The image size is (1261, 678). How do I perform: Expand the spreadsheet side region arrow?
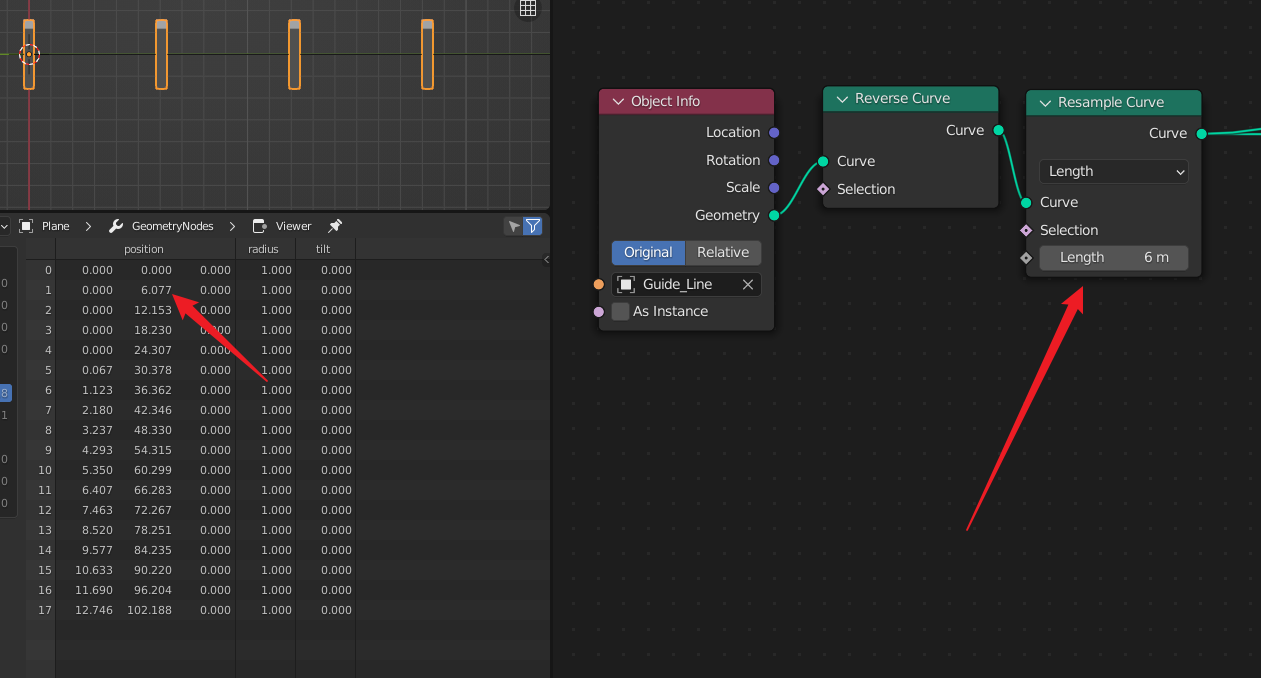coord(546,260)
